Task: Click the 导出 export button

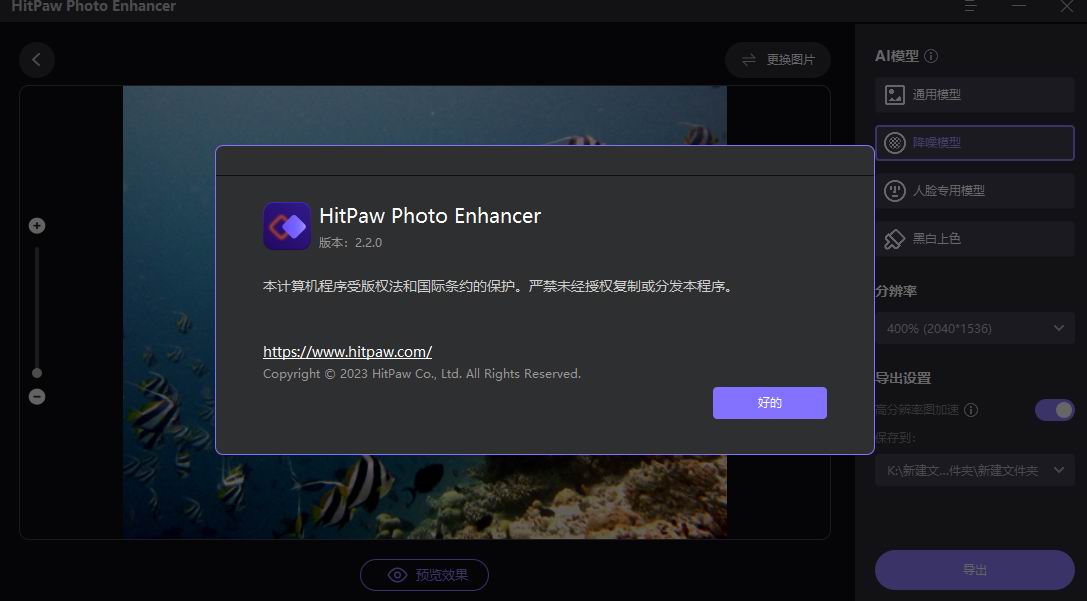Action: coord(975,570)
